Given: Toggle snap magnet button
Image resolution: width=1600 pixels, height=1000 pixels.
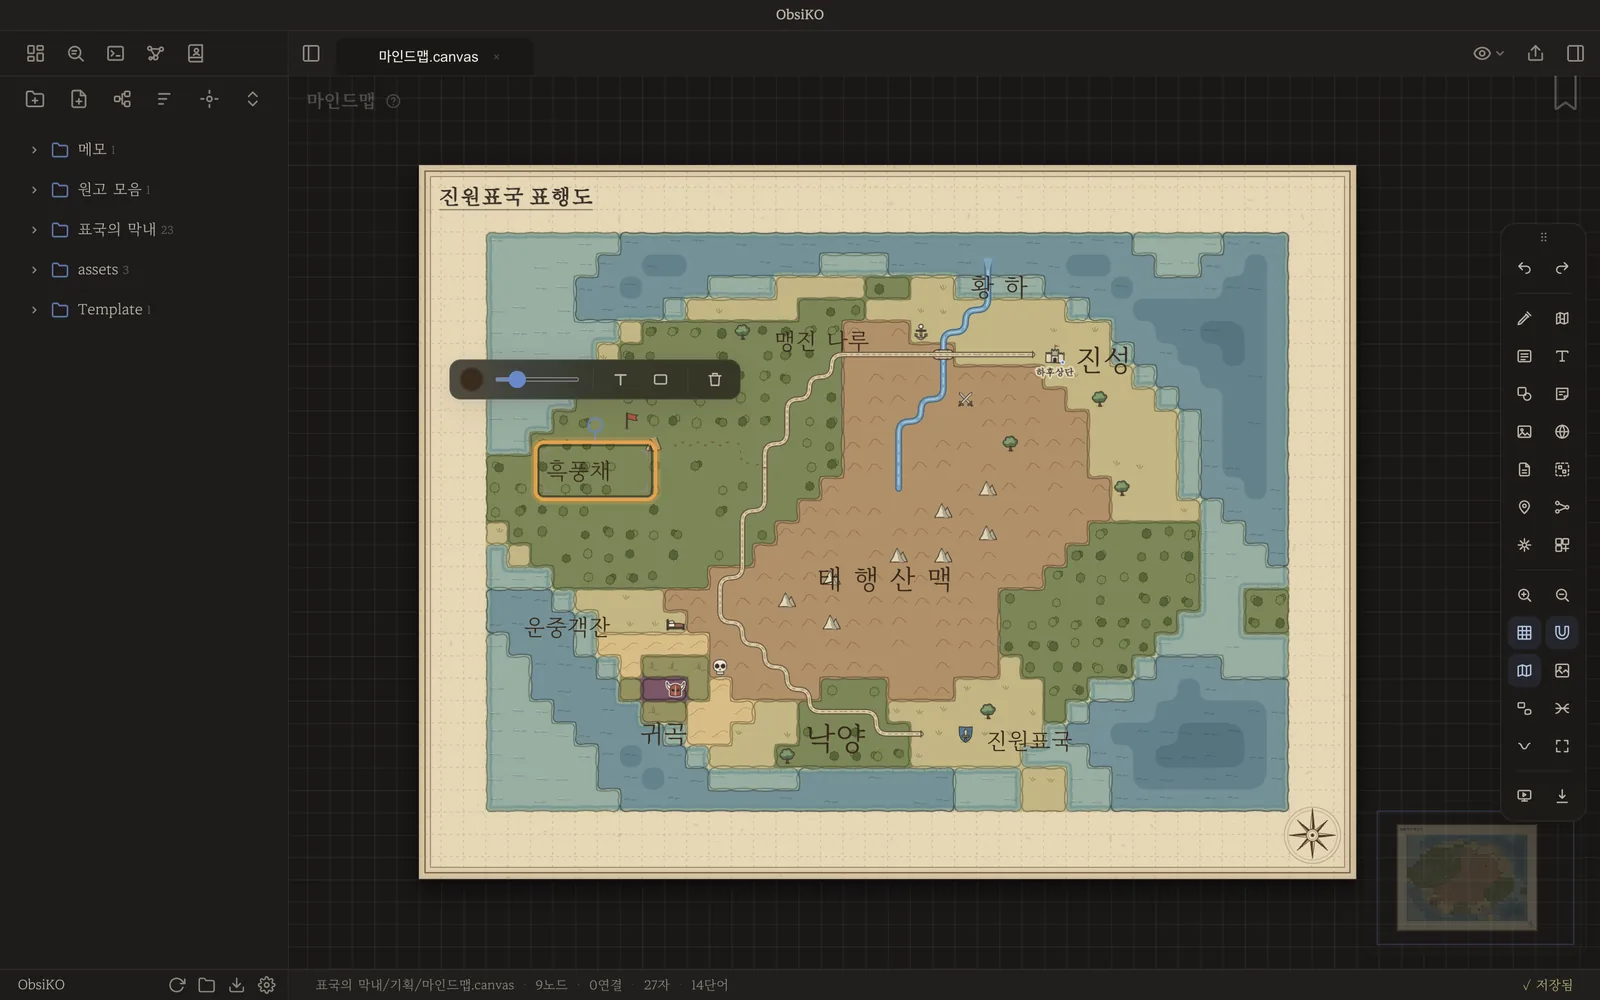Looking at the screenshot, I should click(1562, 632).
